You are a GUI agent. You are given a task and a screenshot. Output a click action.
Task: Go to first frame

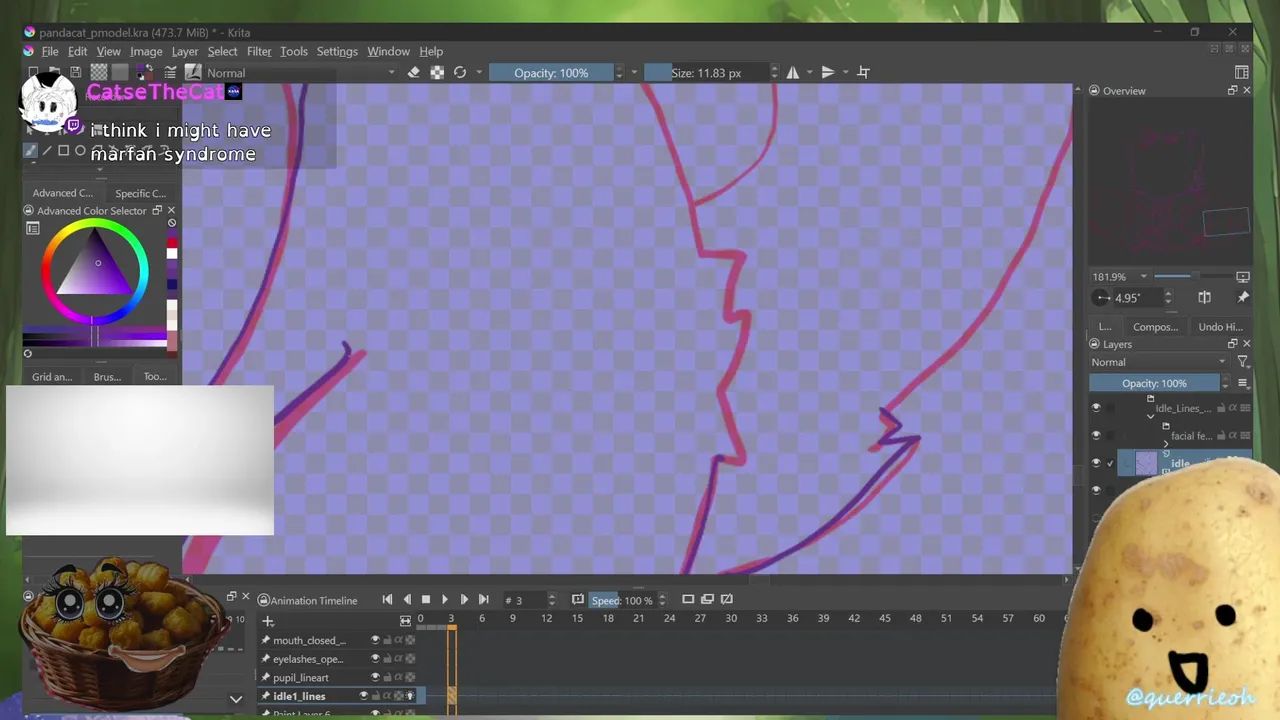[387, 599]
